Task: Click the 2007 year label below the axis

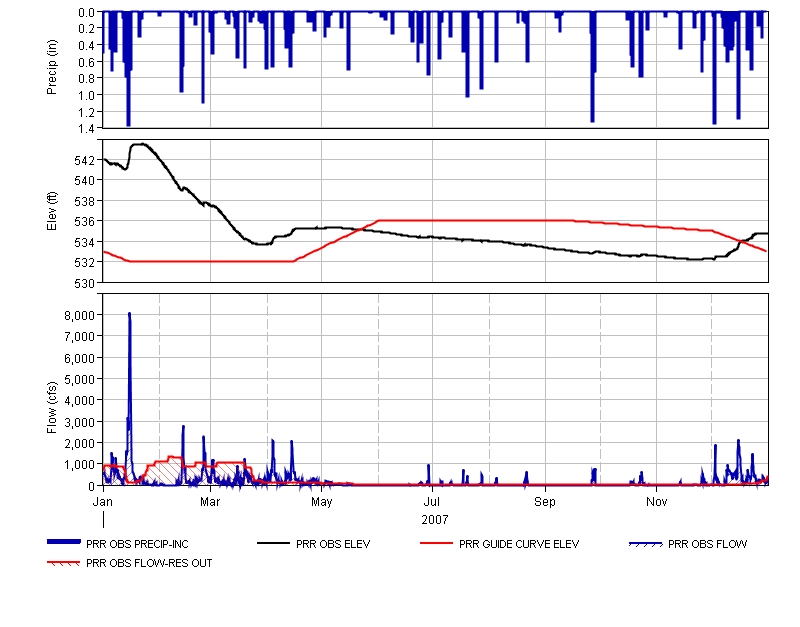Action: pos(435,520)
